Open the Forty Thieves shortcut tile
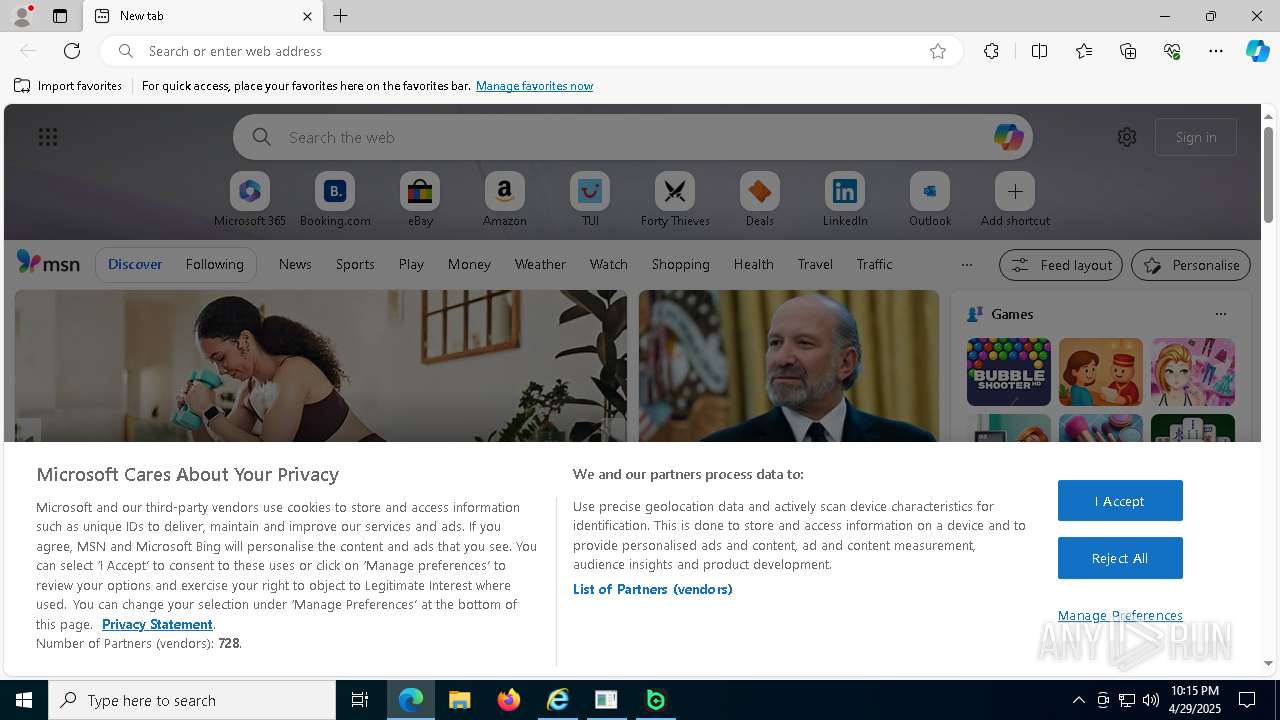 tap(675, 199)
